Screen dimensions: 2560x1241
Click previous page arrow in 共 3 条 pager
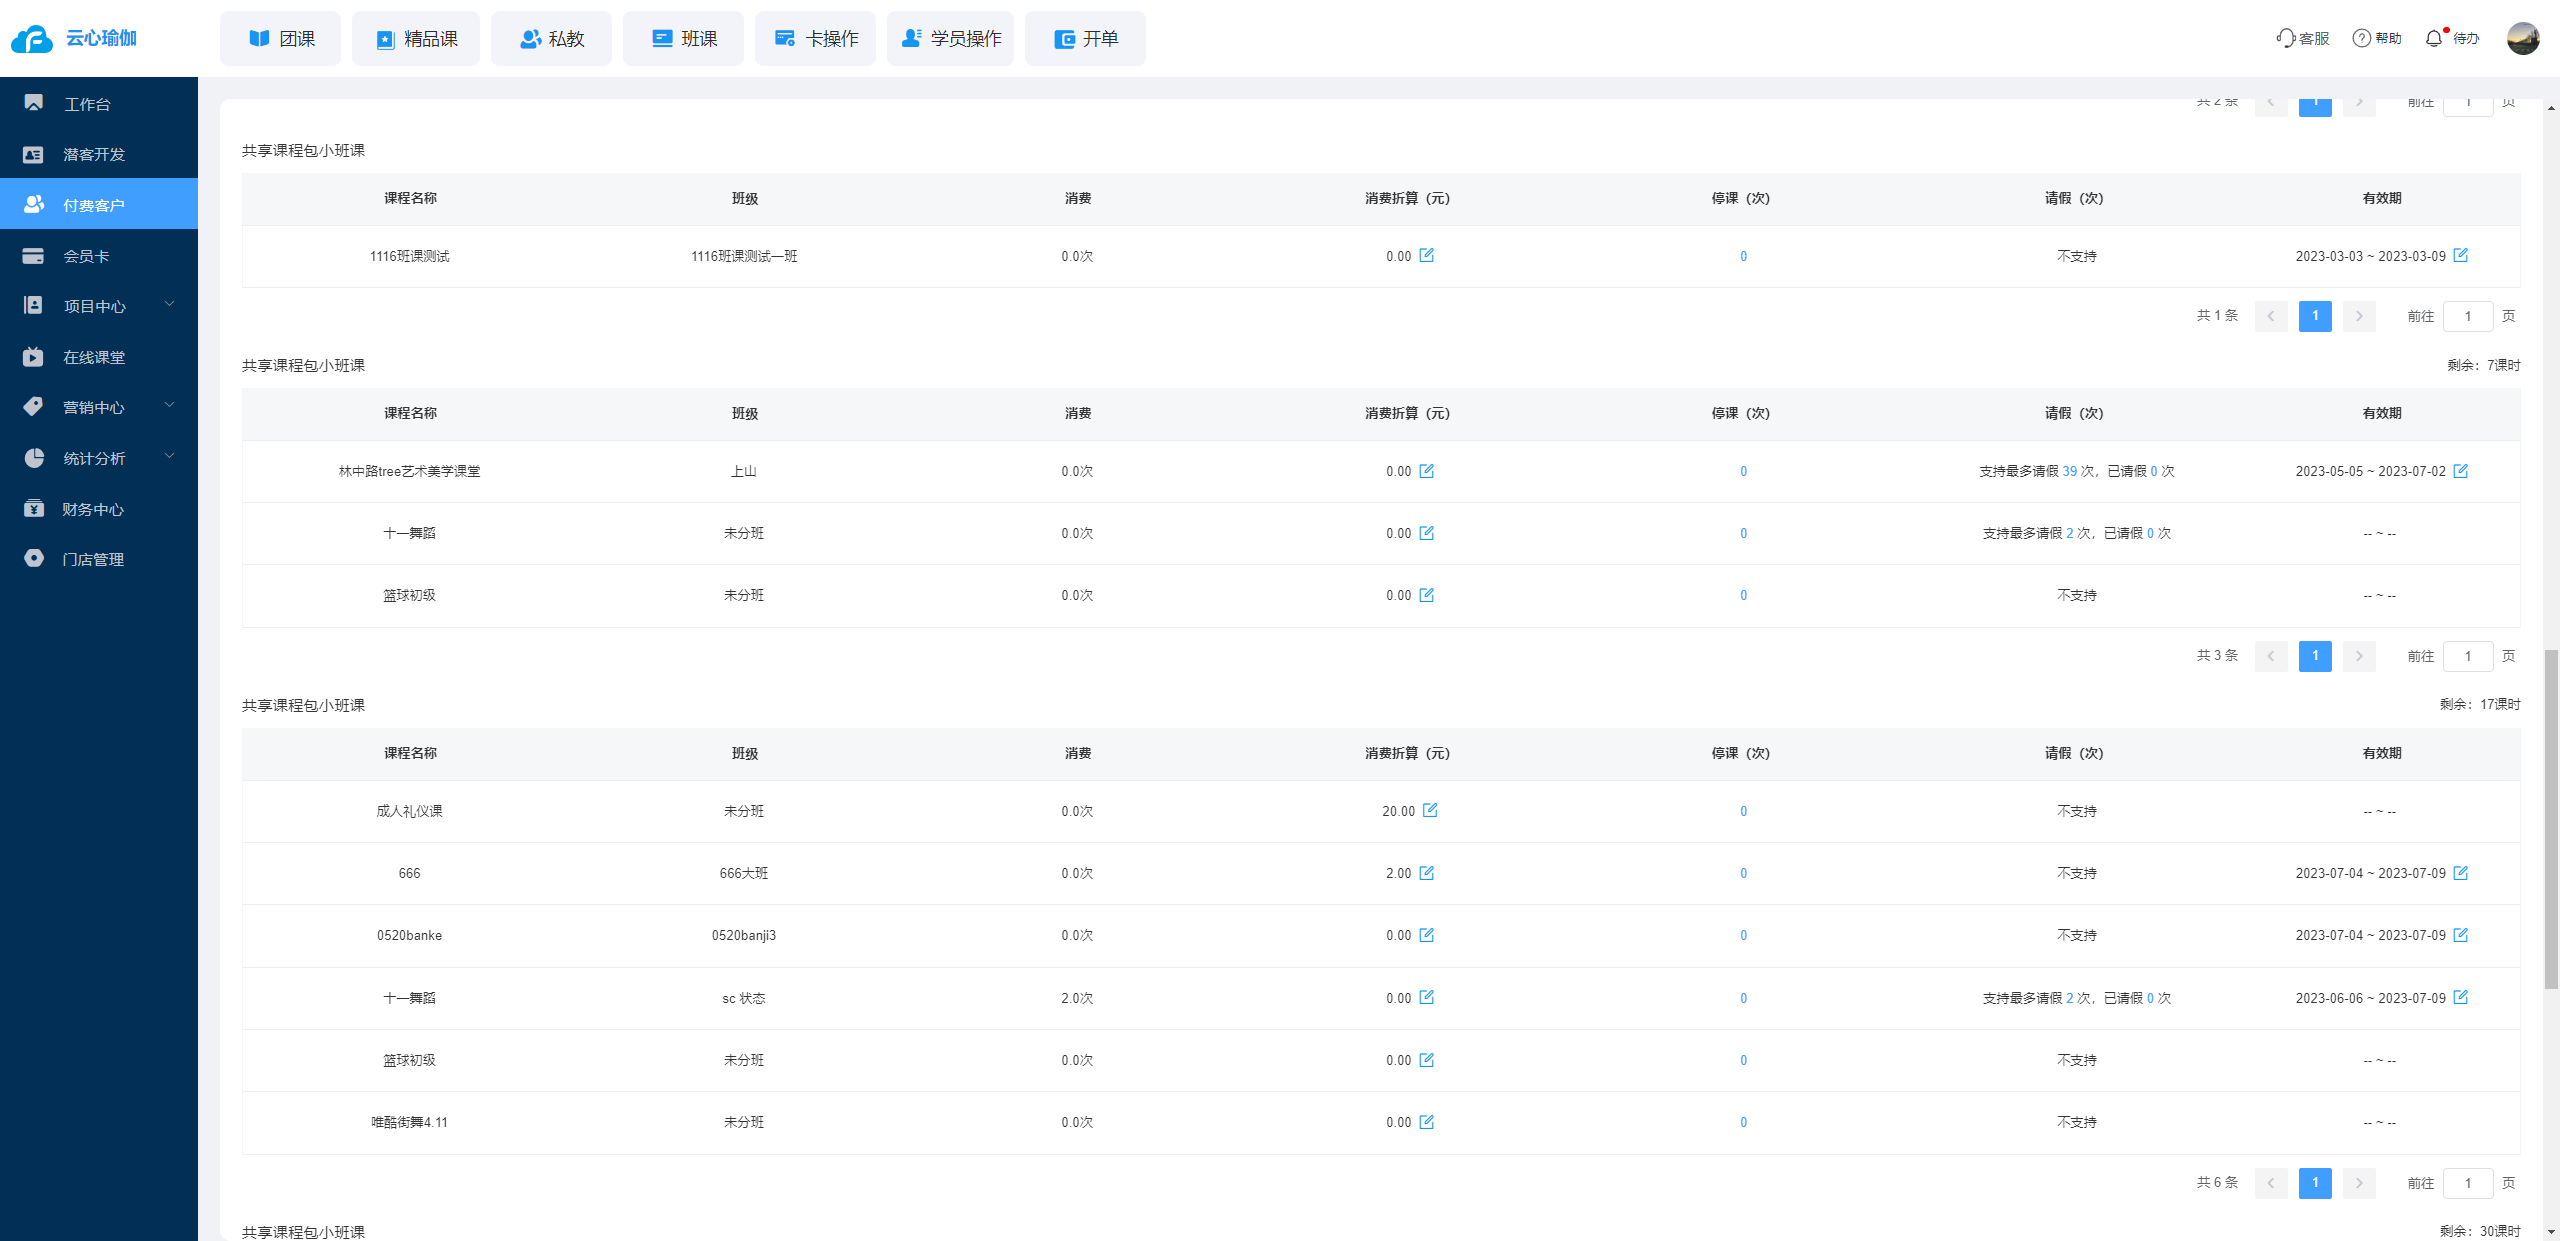click(2271, 656)
